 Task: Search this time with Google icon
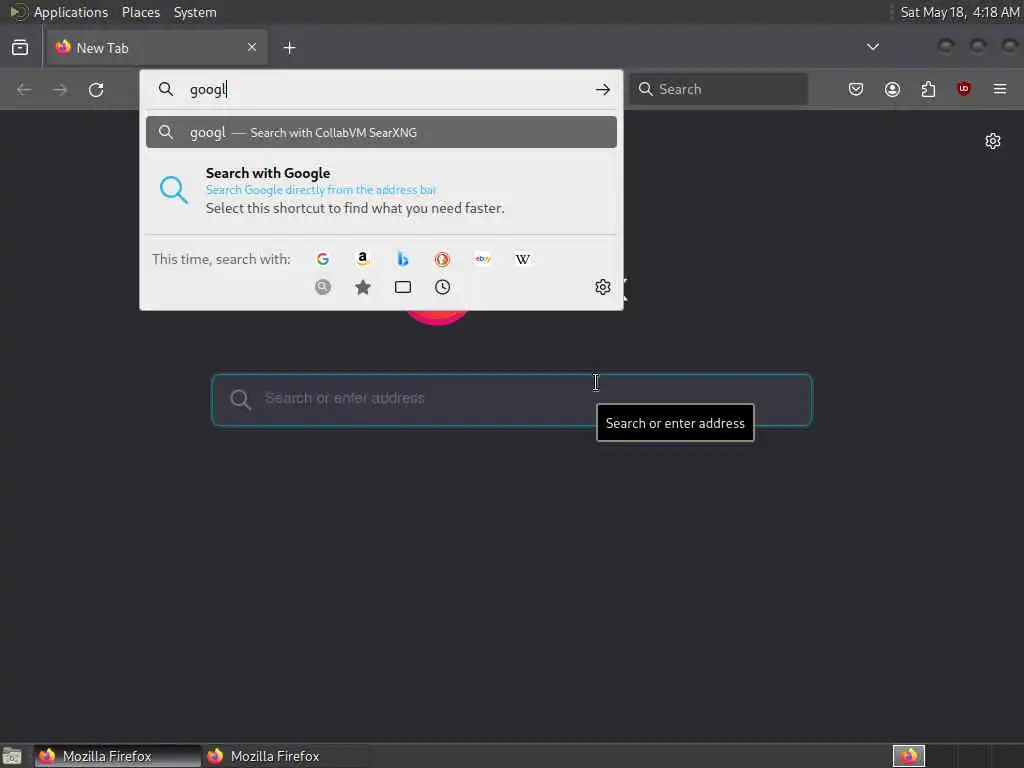pos(323,259)
